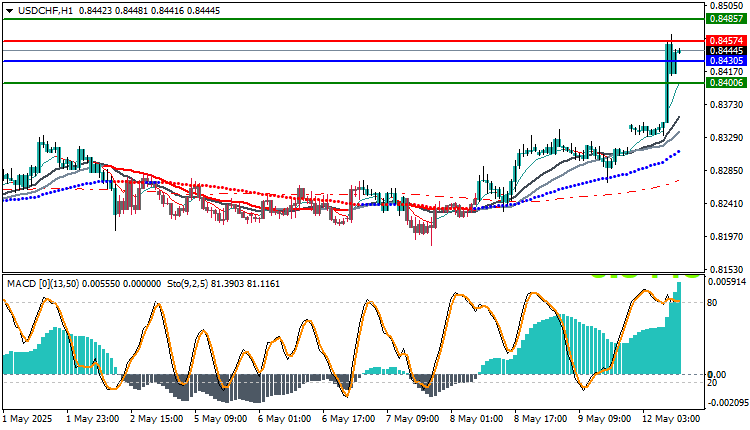Image resolution: width=750 pixels, height=430 pixels.
Task: Click the 8 May 01:00 time label
Action: tap(476, 419)
